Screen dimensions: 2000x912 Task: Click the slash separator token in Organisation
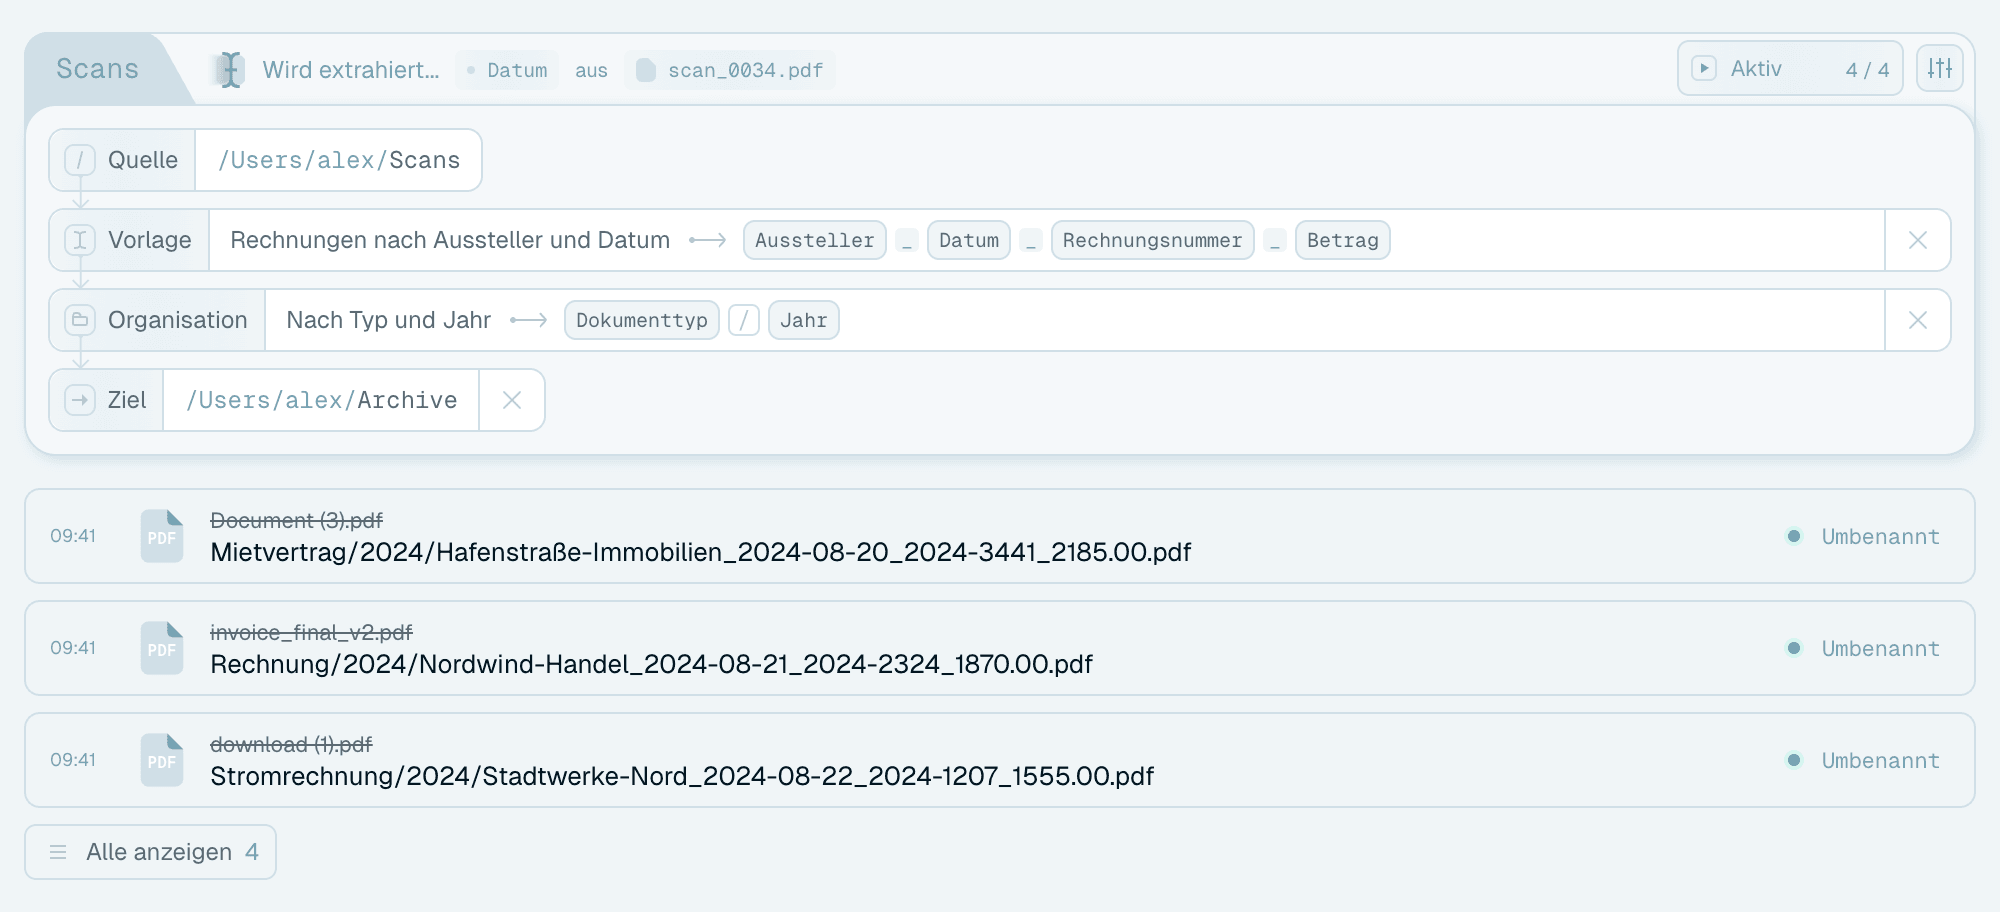coord(744,320)
